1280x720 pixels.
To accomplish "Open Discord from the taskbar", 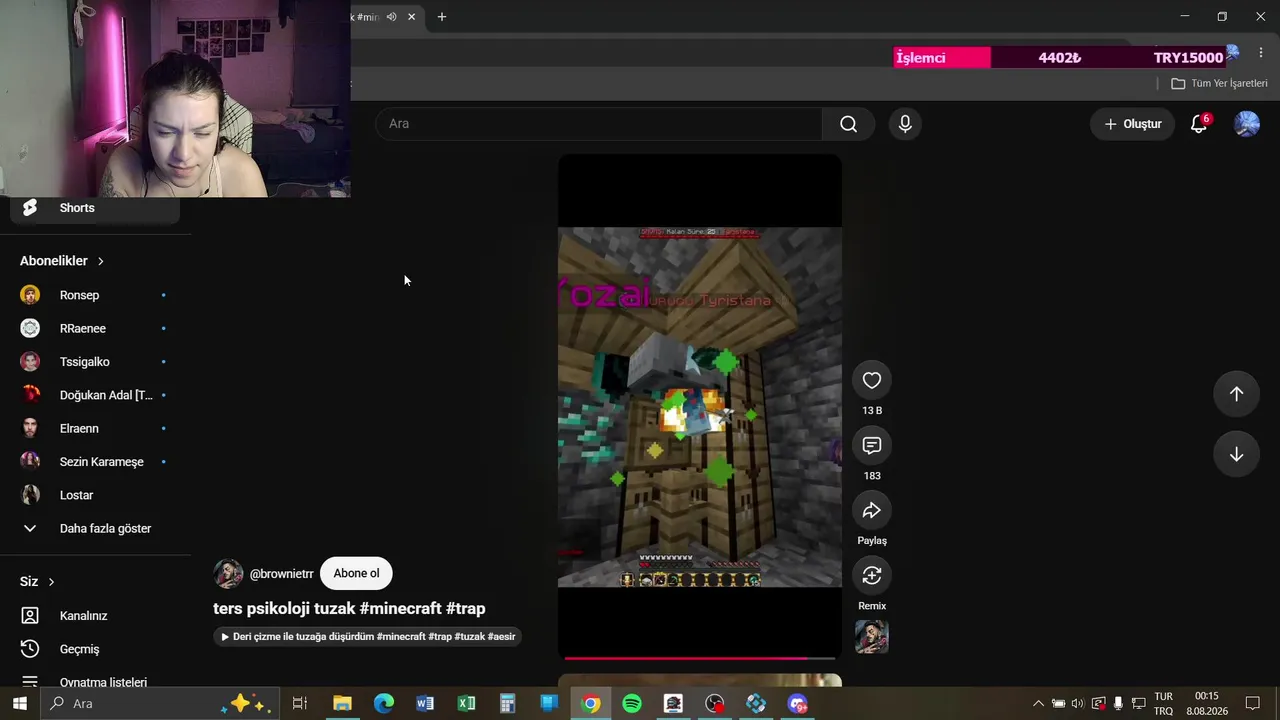I will coord(797,704).
